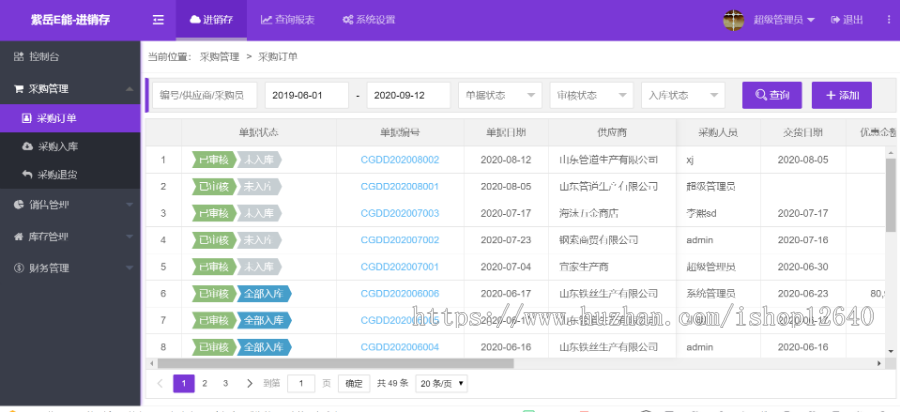The image size is (900, 412).
Task: Select 采购退货 in the sidebar
Action: [70, 174]
